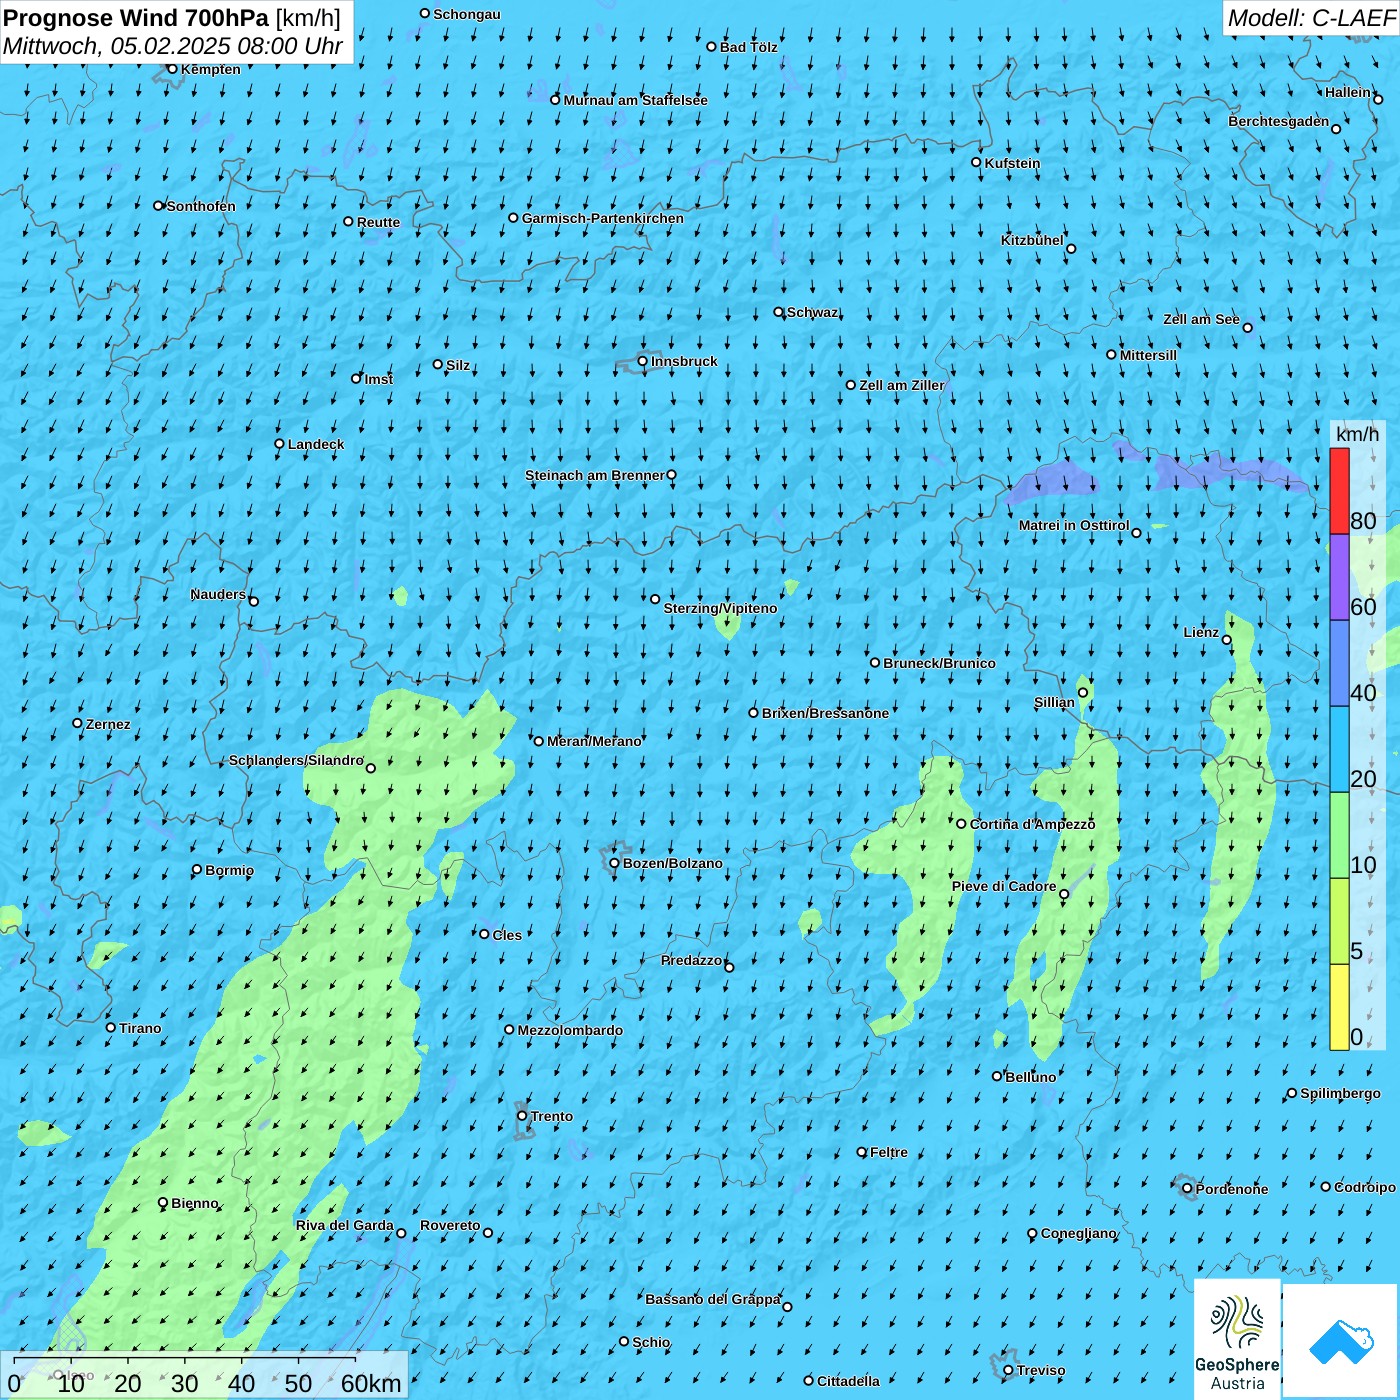This screenshot has width=1400, height=1400.
Task: Click the Bormio label
Action: [230, 870]
